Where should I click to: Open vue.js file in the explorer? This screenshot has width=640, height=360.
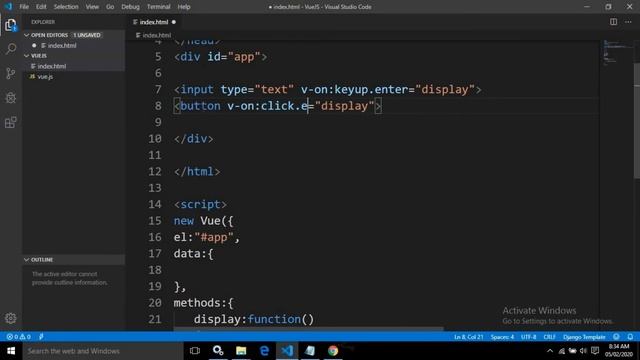pos(45,76)
